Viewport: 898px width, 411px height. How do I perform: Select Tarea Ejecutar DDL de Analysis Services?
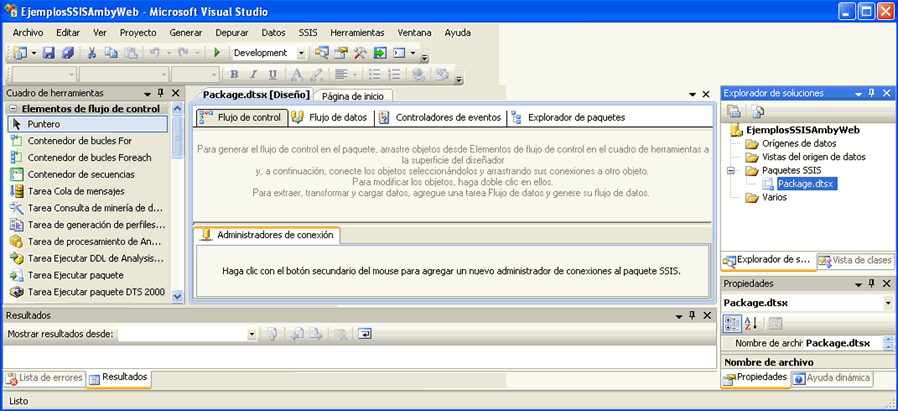click(x=87, y=259)
